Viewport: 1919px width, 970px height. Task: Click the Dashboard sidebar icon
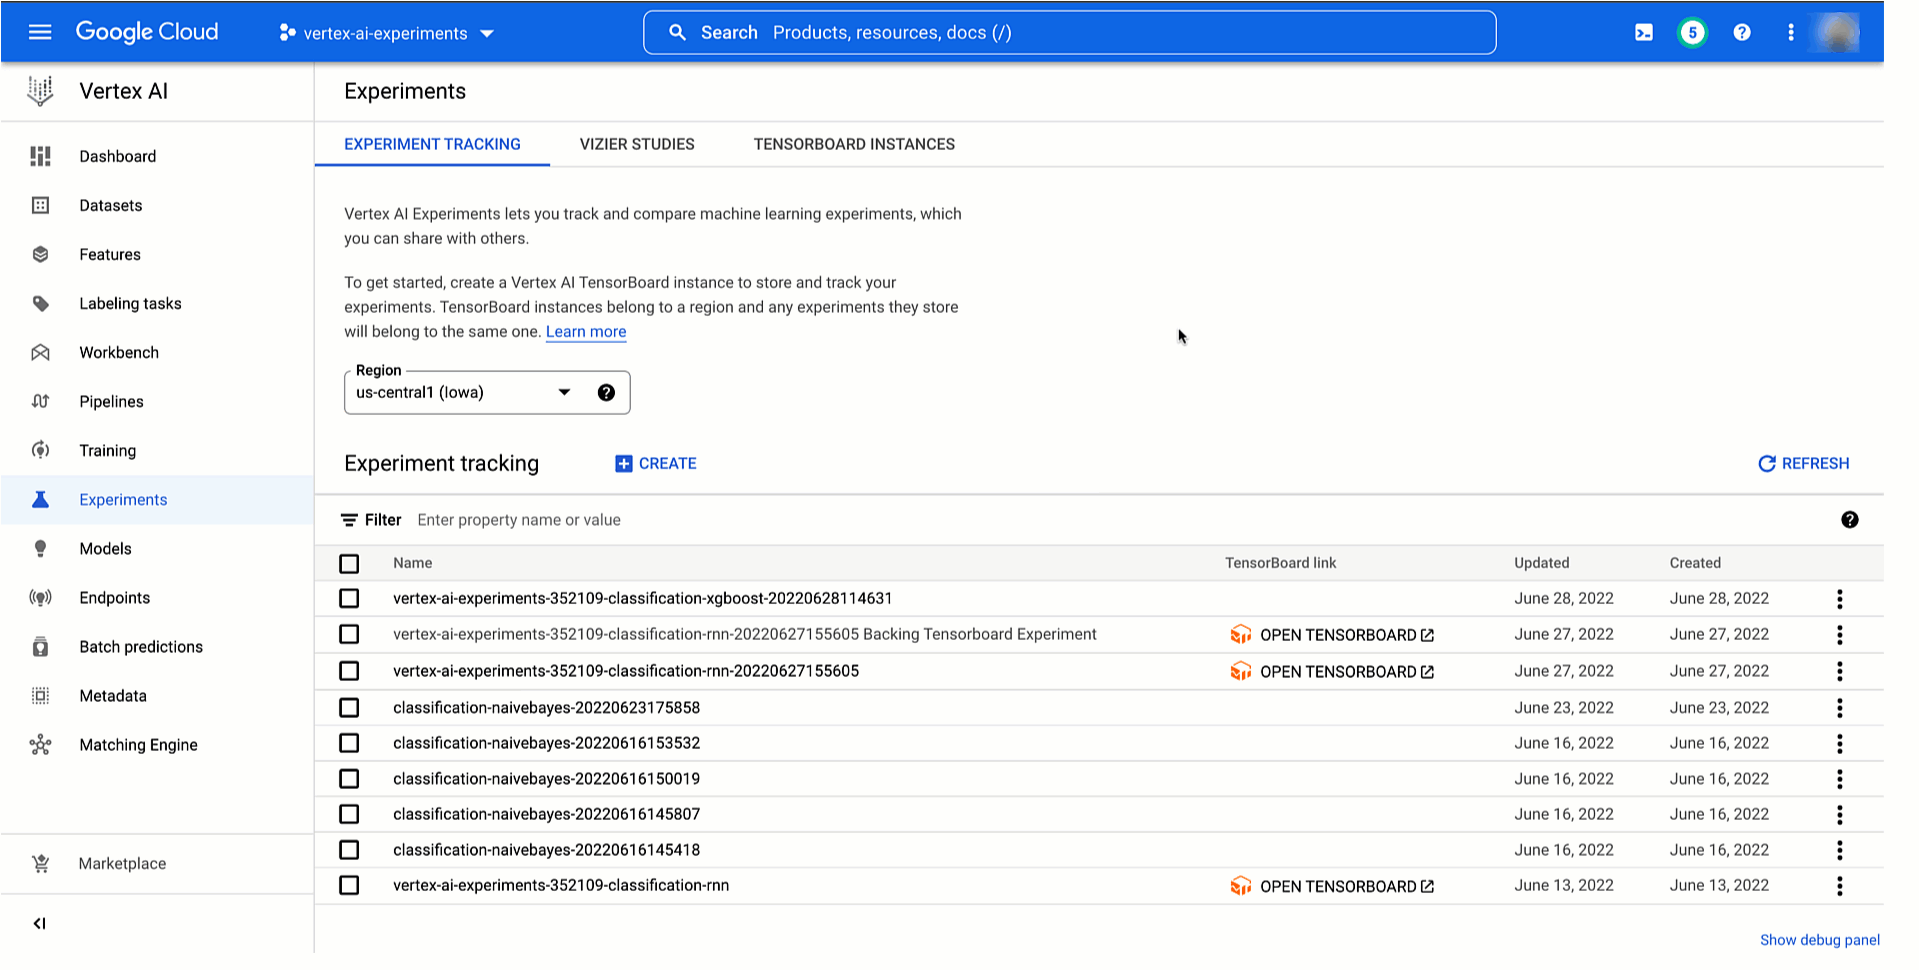[x=40, y=156]
